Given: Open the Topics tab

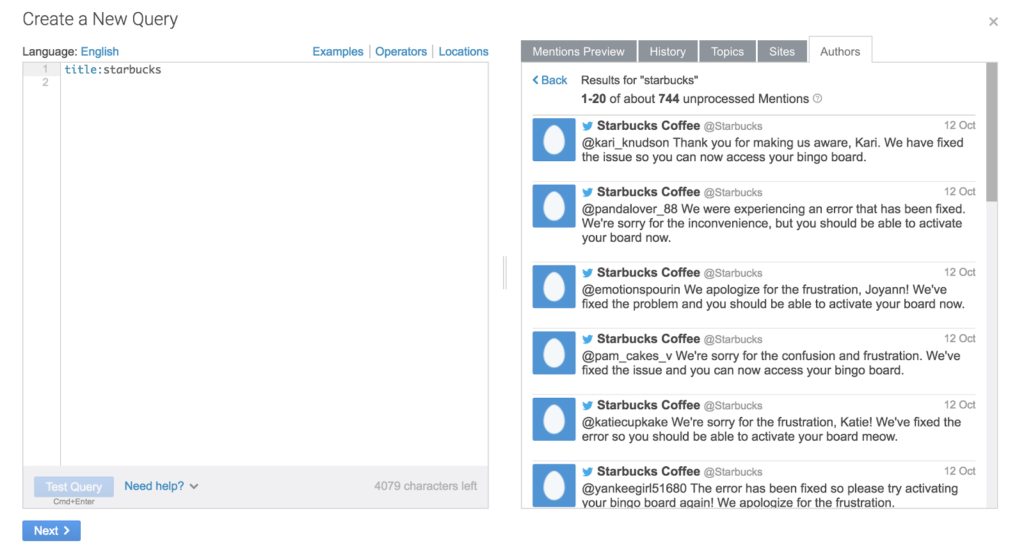Looking at the screenshot, I should point(727,52).
